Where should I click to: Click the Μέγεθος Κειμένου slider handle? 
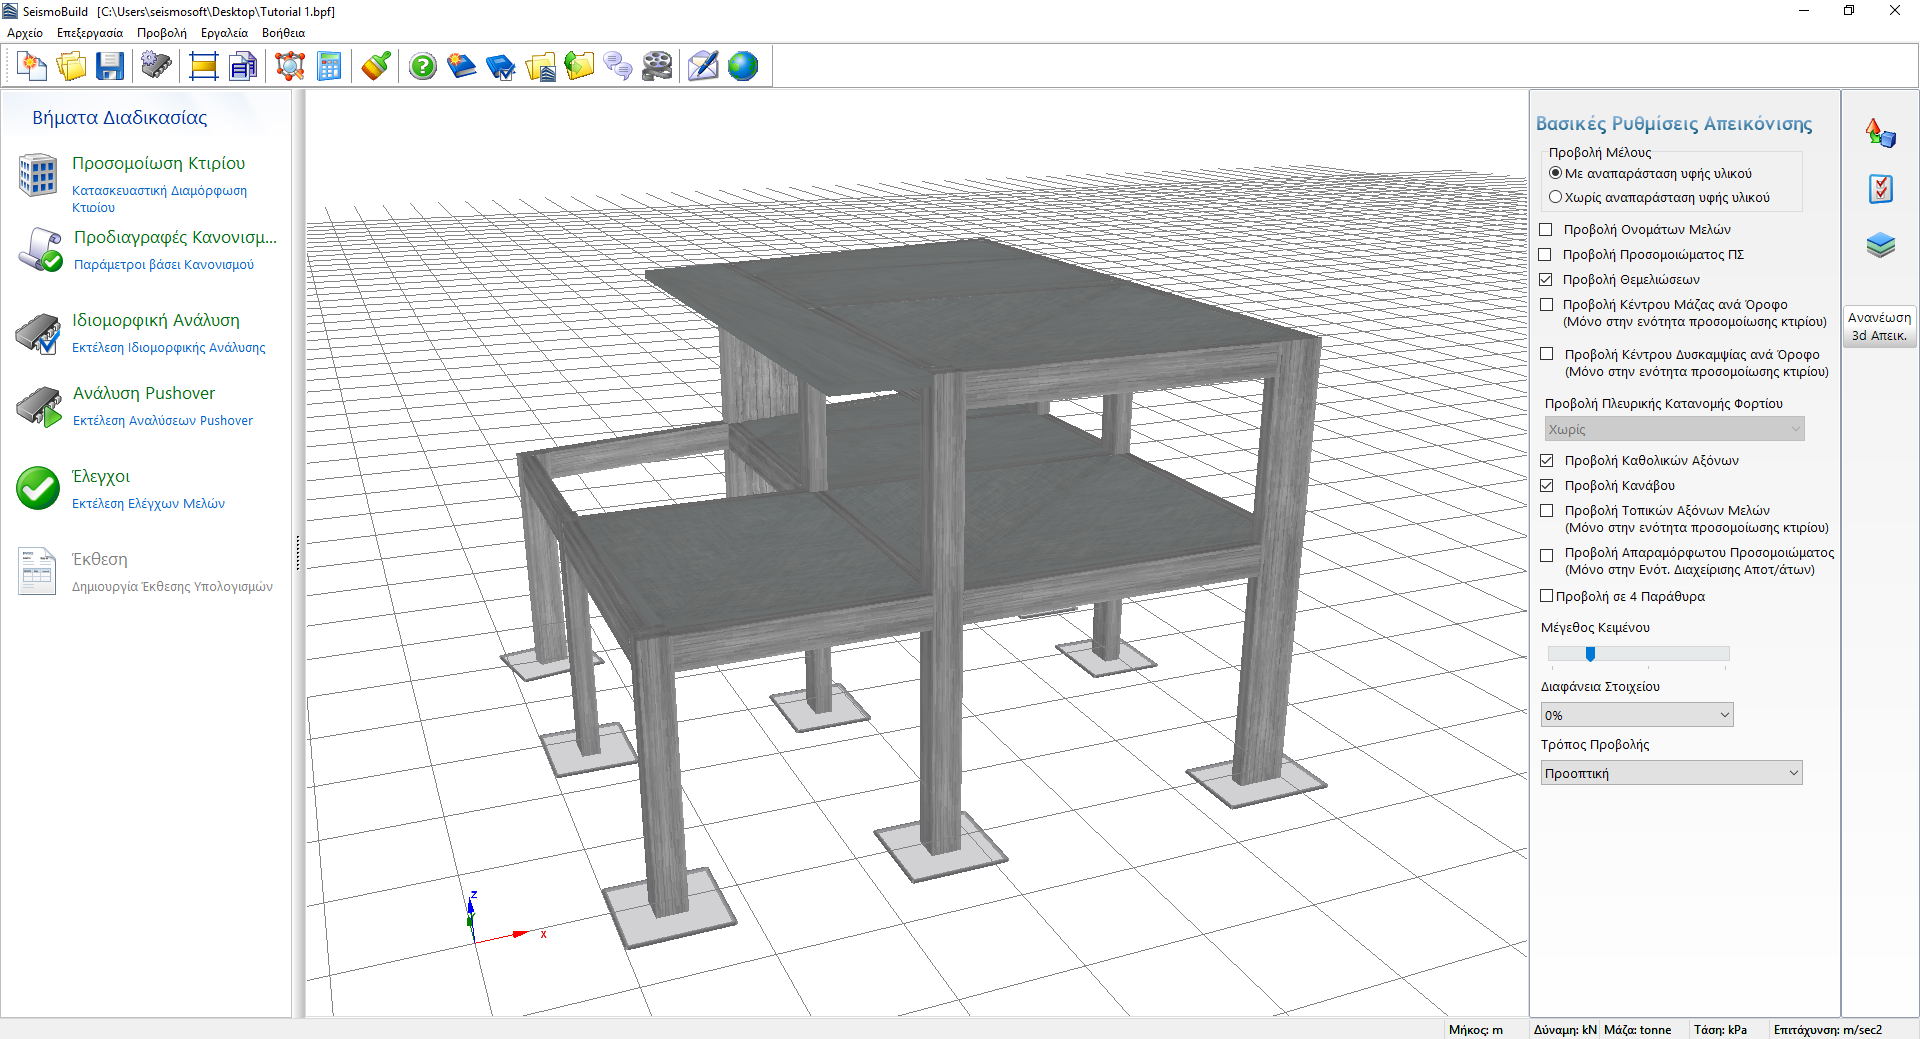(x=1590, y=654)
